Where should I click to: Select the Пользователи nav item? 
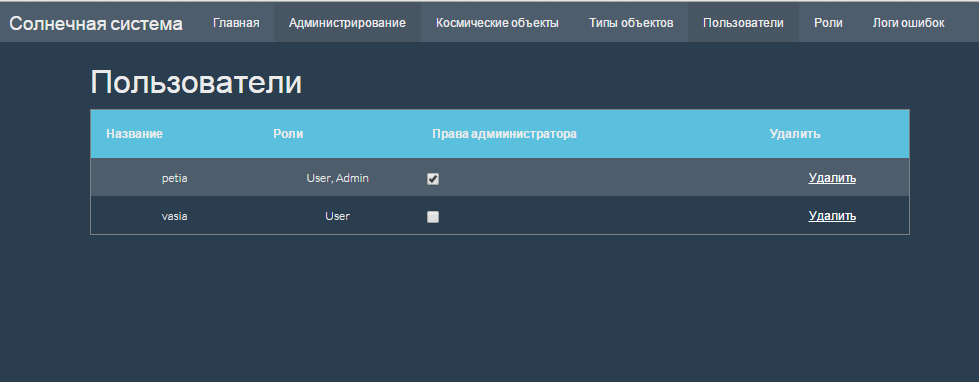coord(743,23)
